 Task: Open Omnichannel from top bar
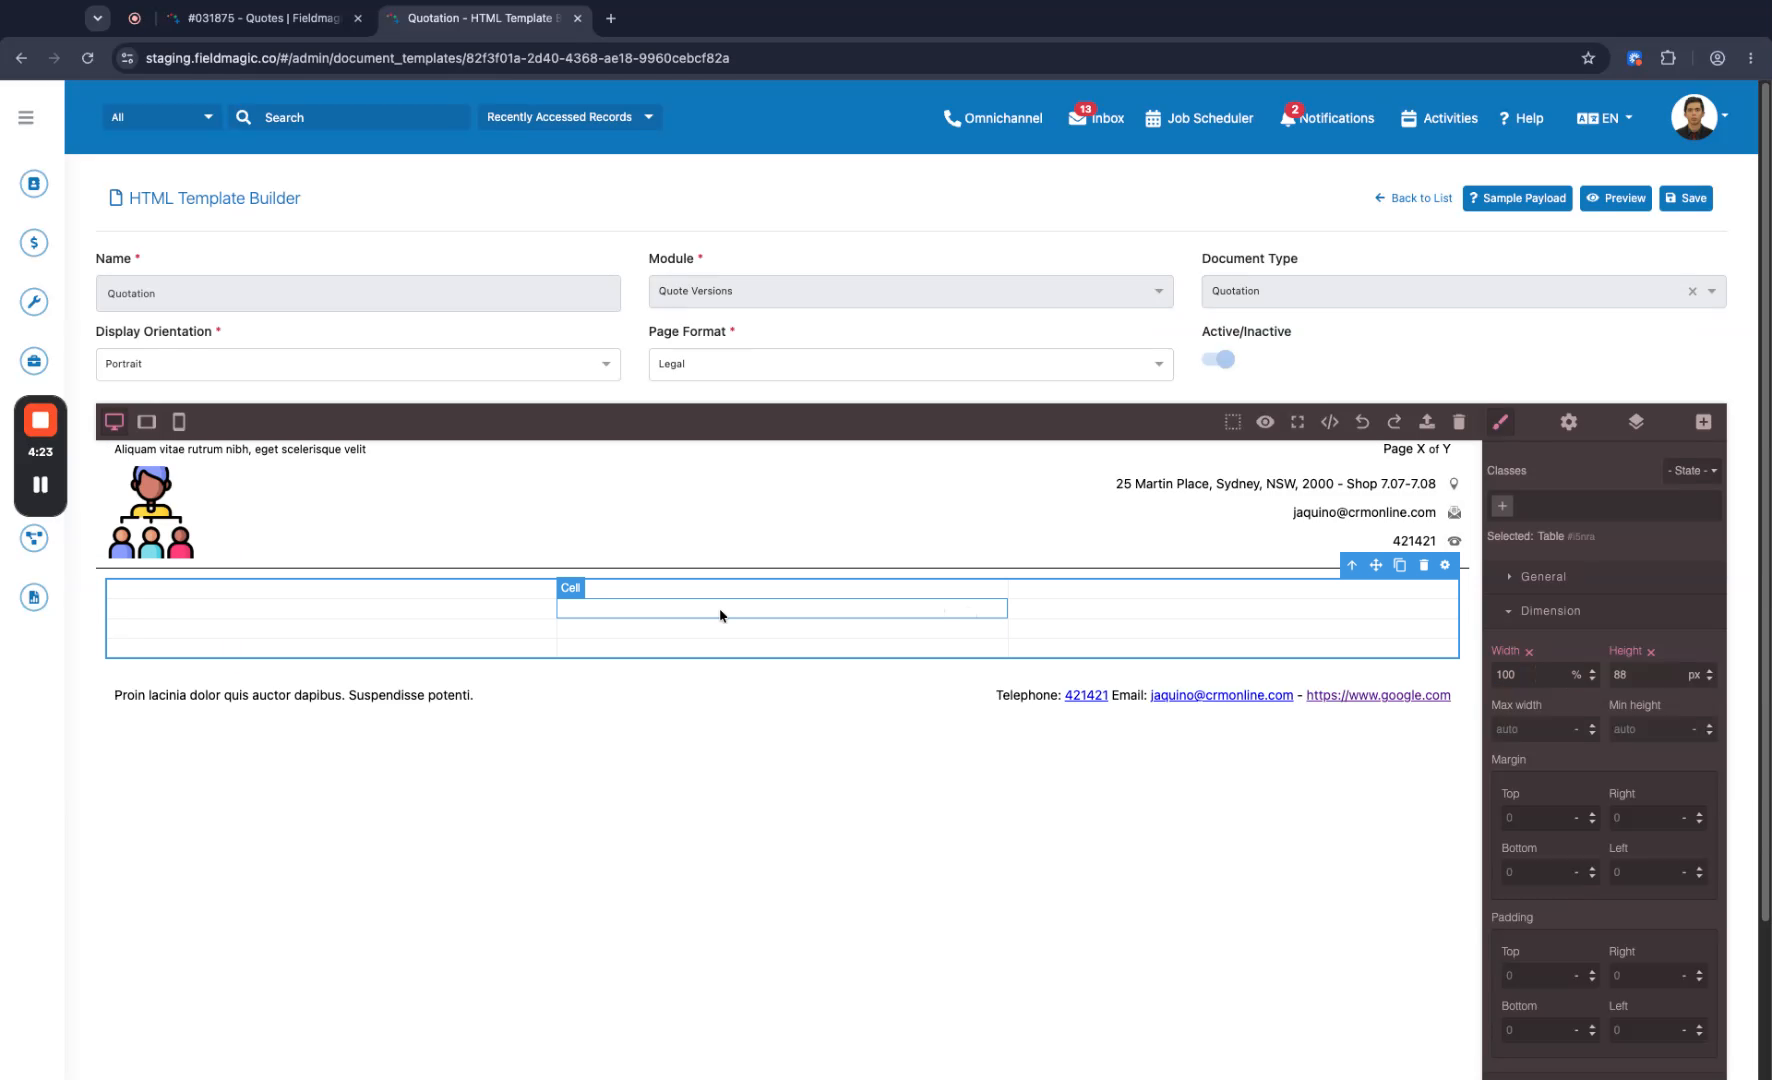(x=993, y=118)
